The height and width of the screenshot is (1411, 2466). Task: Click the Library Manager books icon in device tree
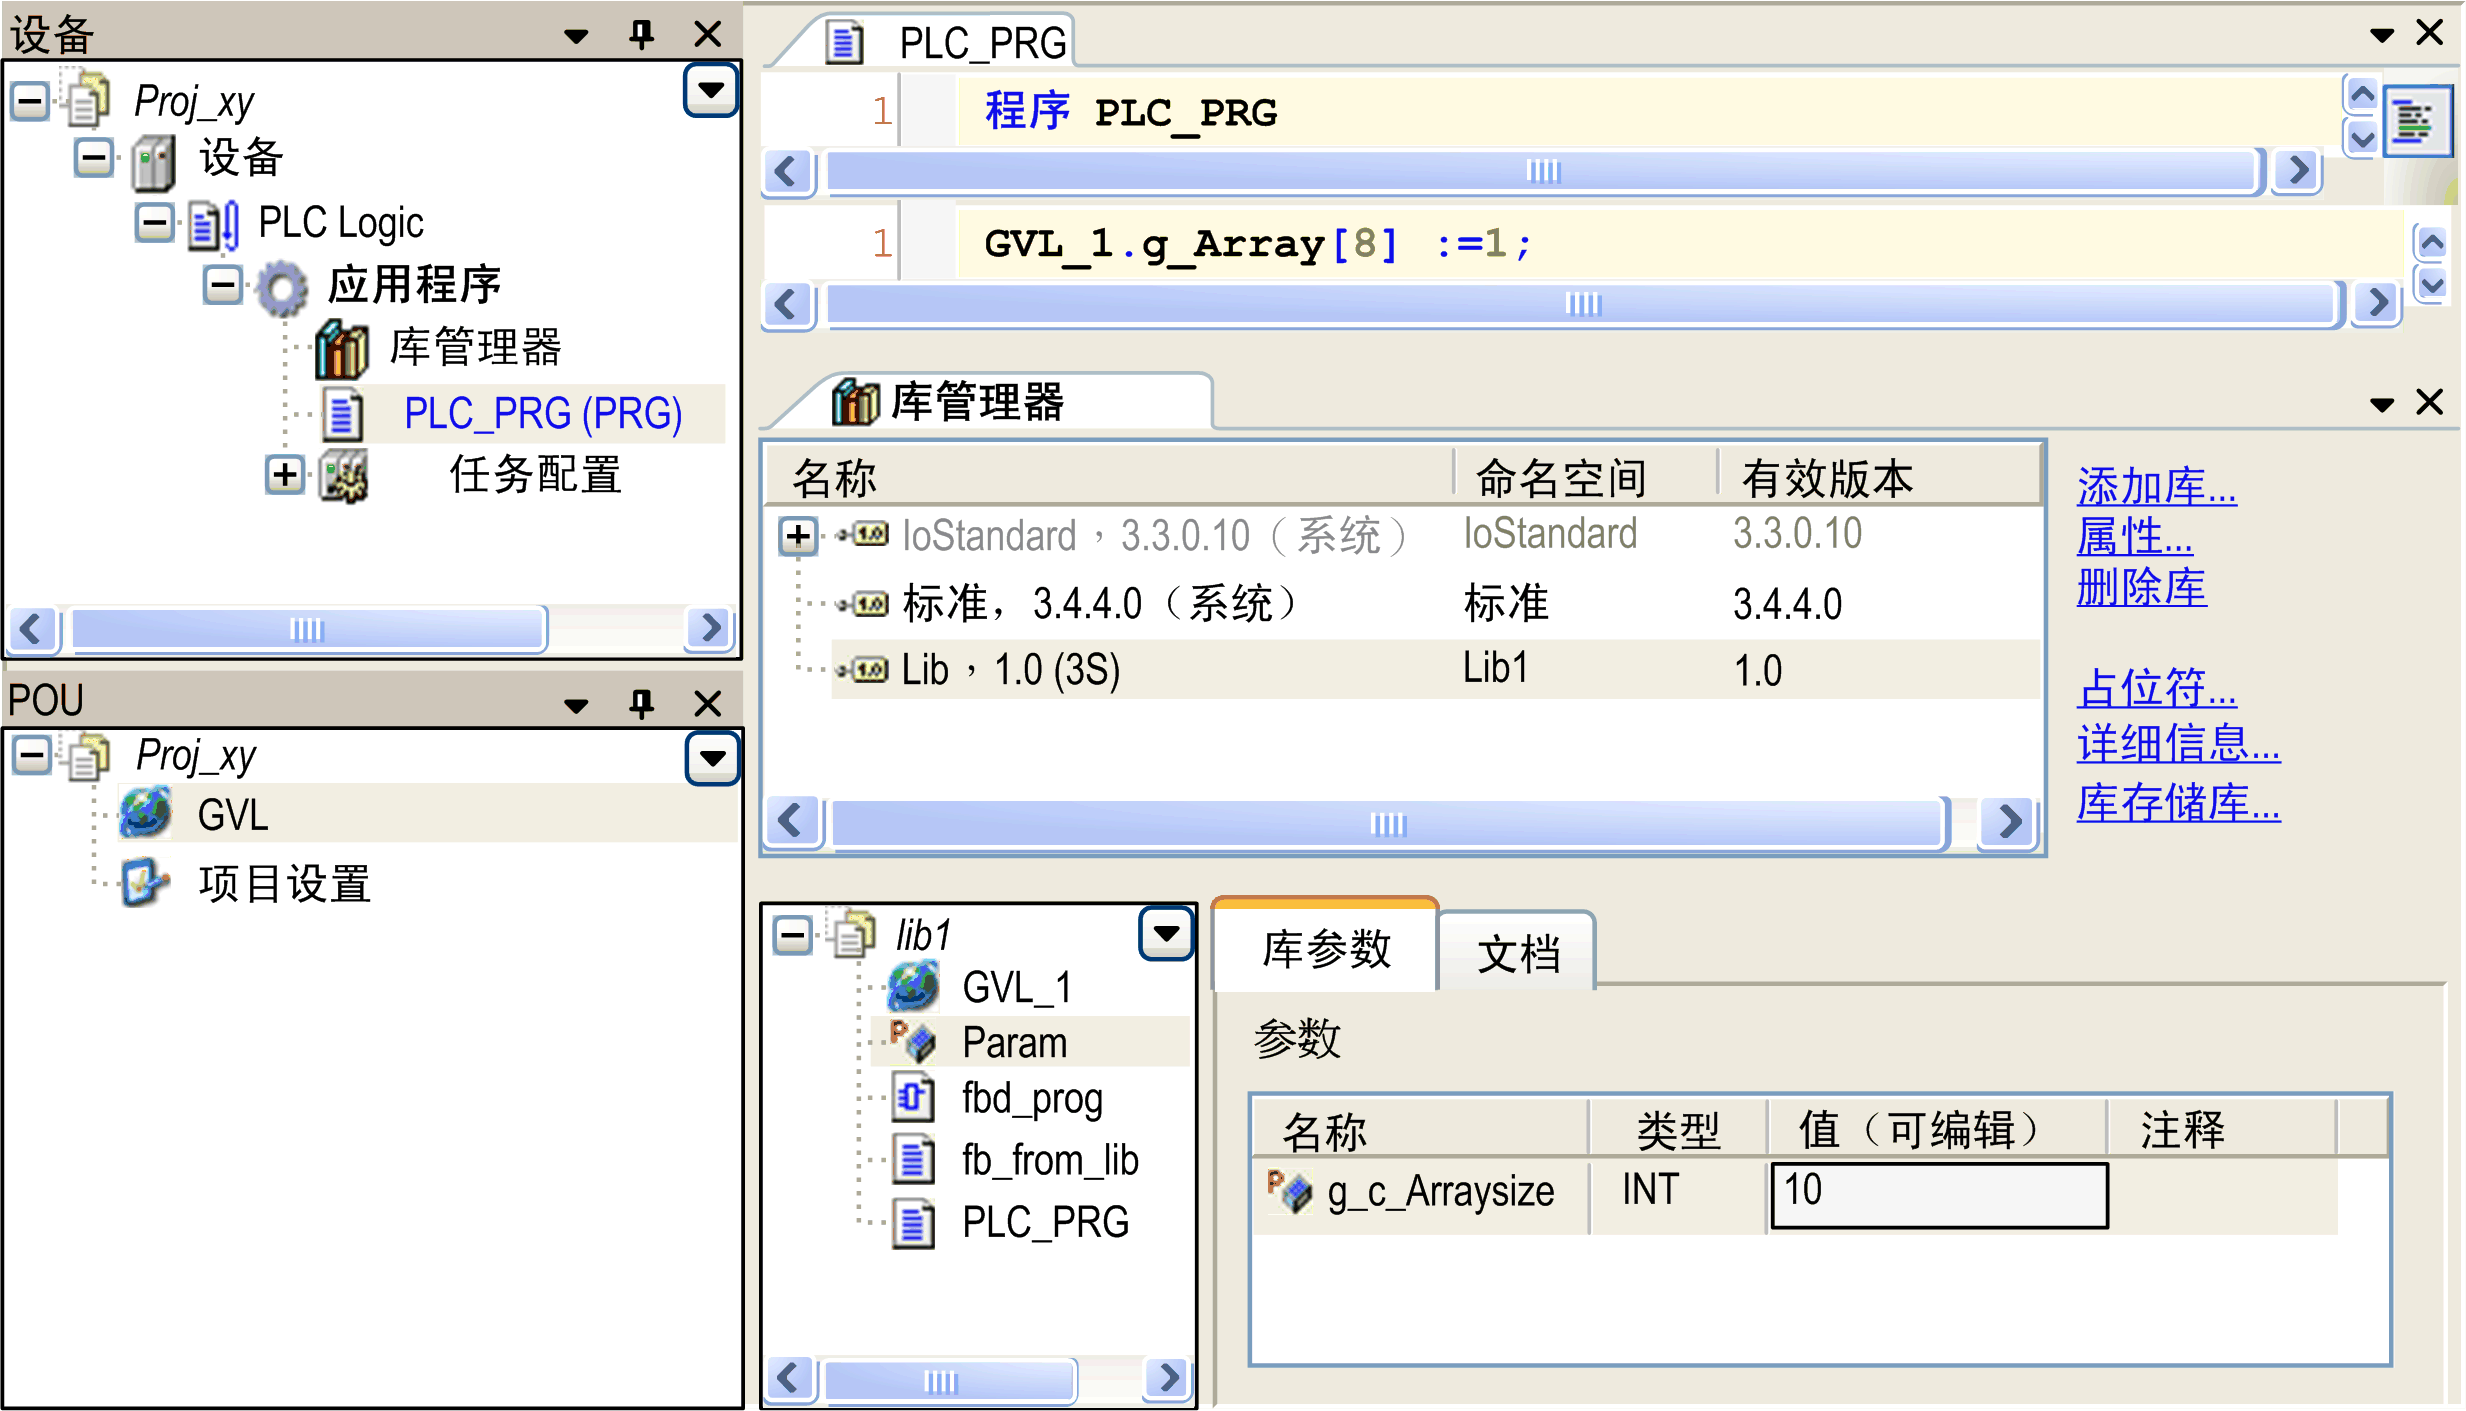341,349
